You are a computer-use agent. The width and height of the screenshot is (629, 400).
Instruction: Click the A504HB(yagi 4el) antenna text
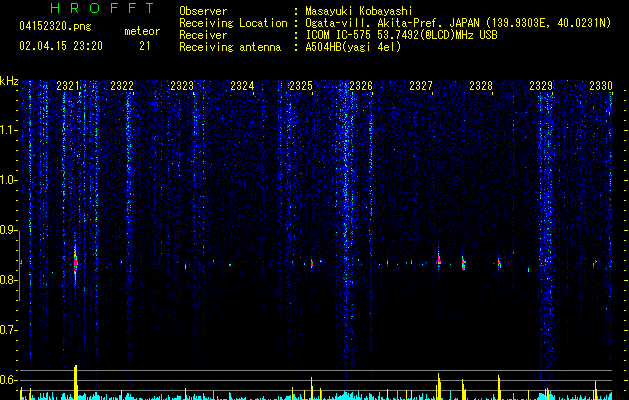point(353,47)
